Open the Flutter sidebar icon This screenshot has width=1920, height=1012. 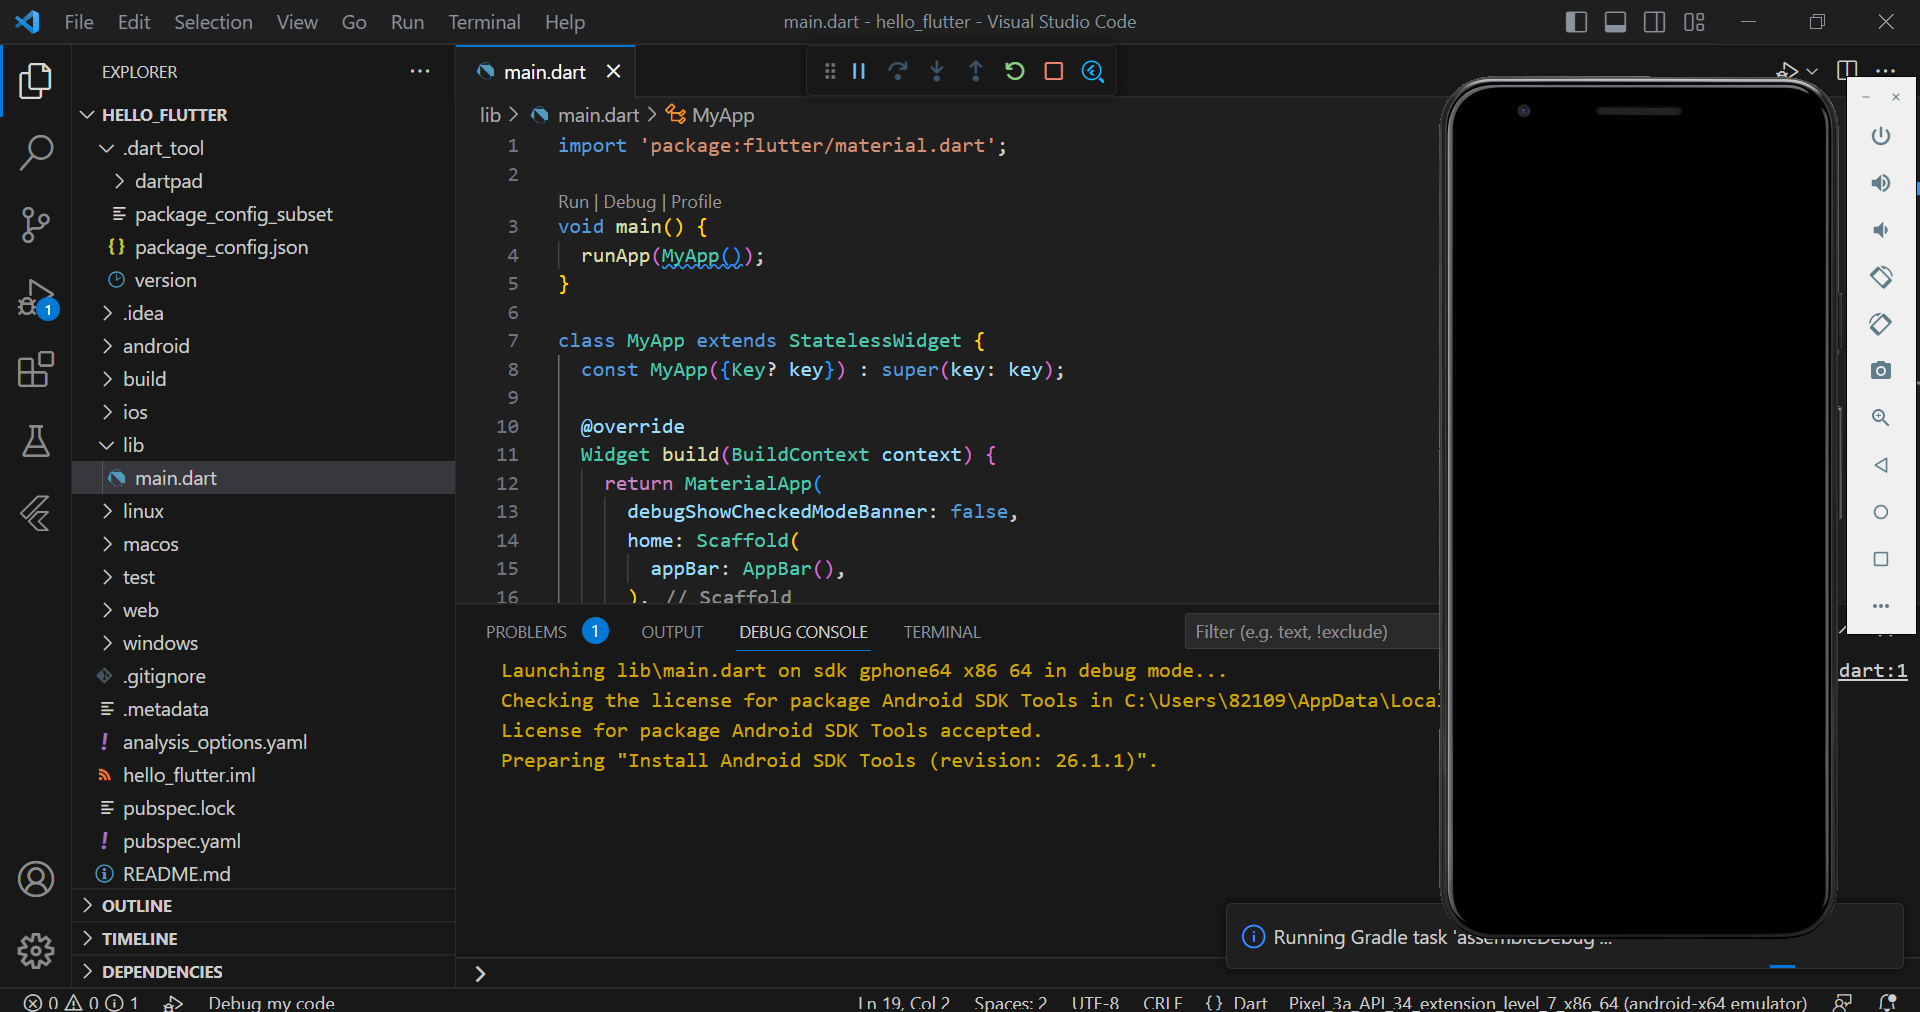point(36,513)
